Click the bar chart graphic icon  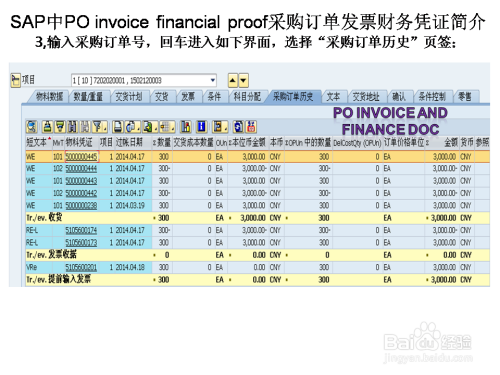pyautogui.click(x=186, y=127)
